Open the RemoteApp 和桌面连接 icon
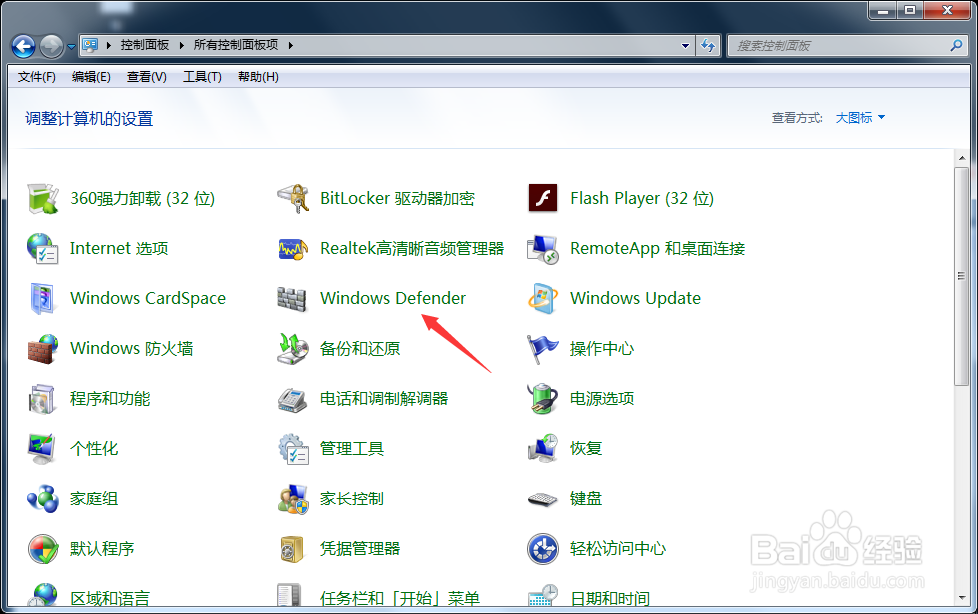 pos(543,249)
